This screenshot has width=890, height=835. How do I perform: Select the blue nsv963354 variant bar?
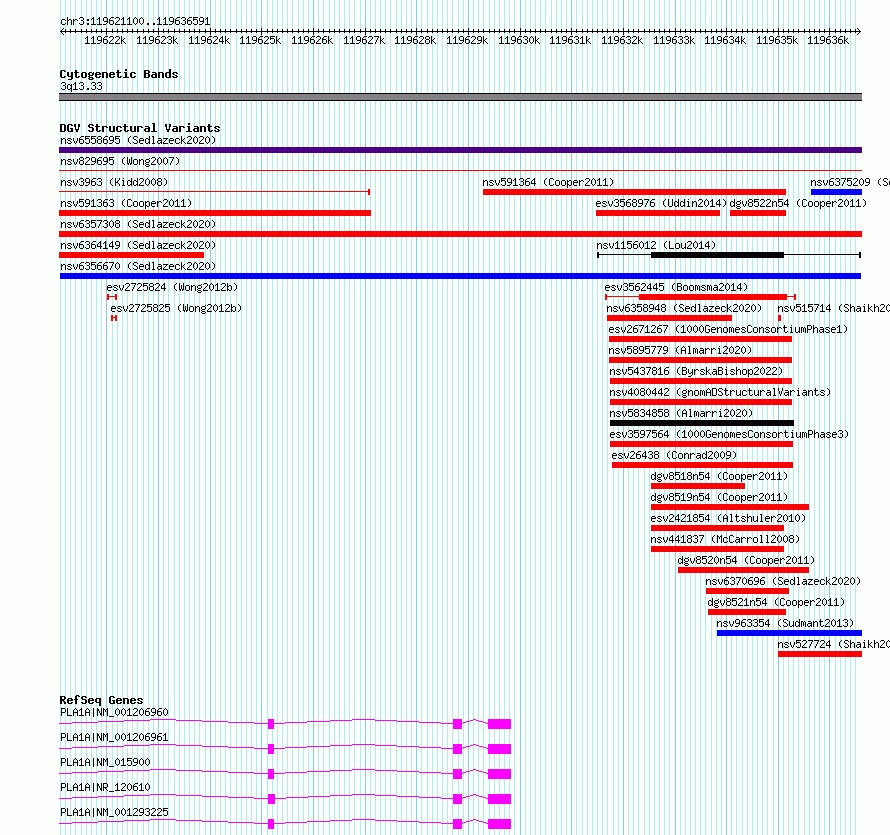[x=790, y=633]
